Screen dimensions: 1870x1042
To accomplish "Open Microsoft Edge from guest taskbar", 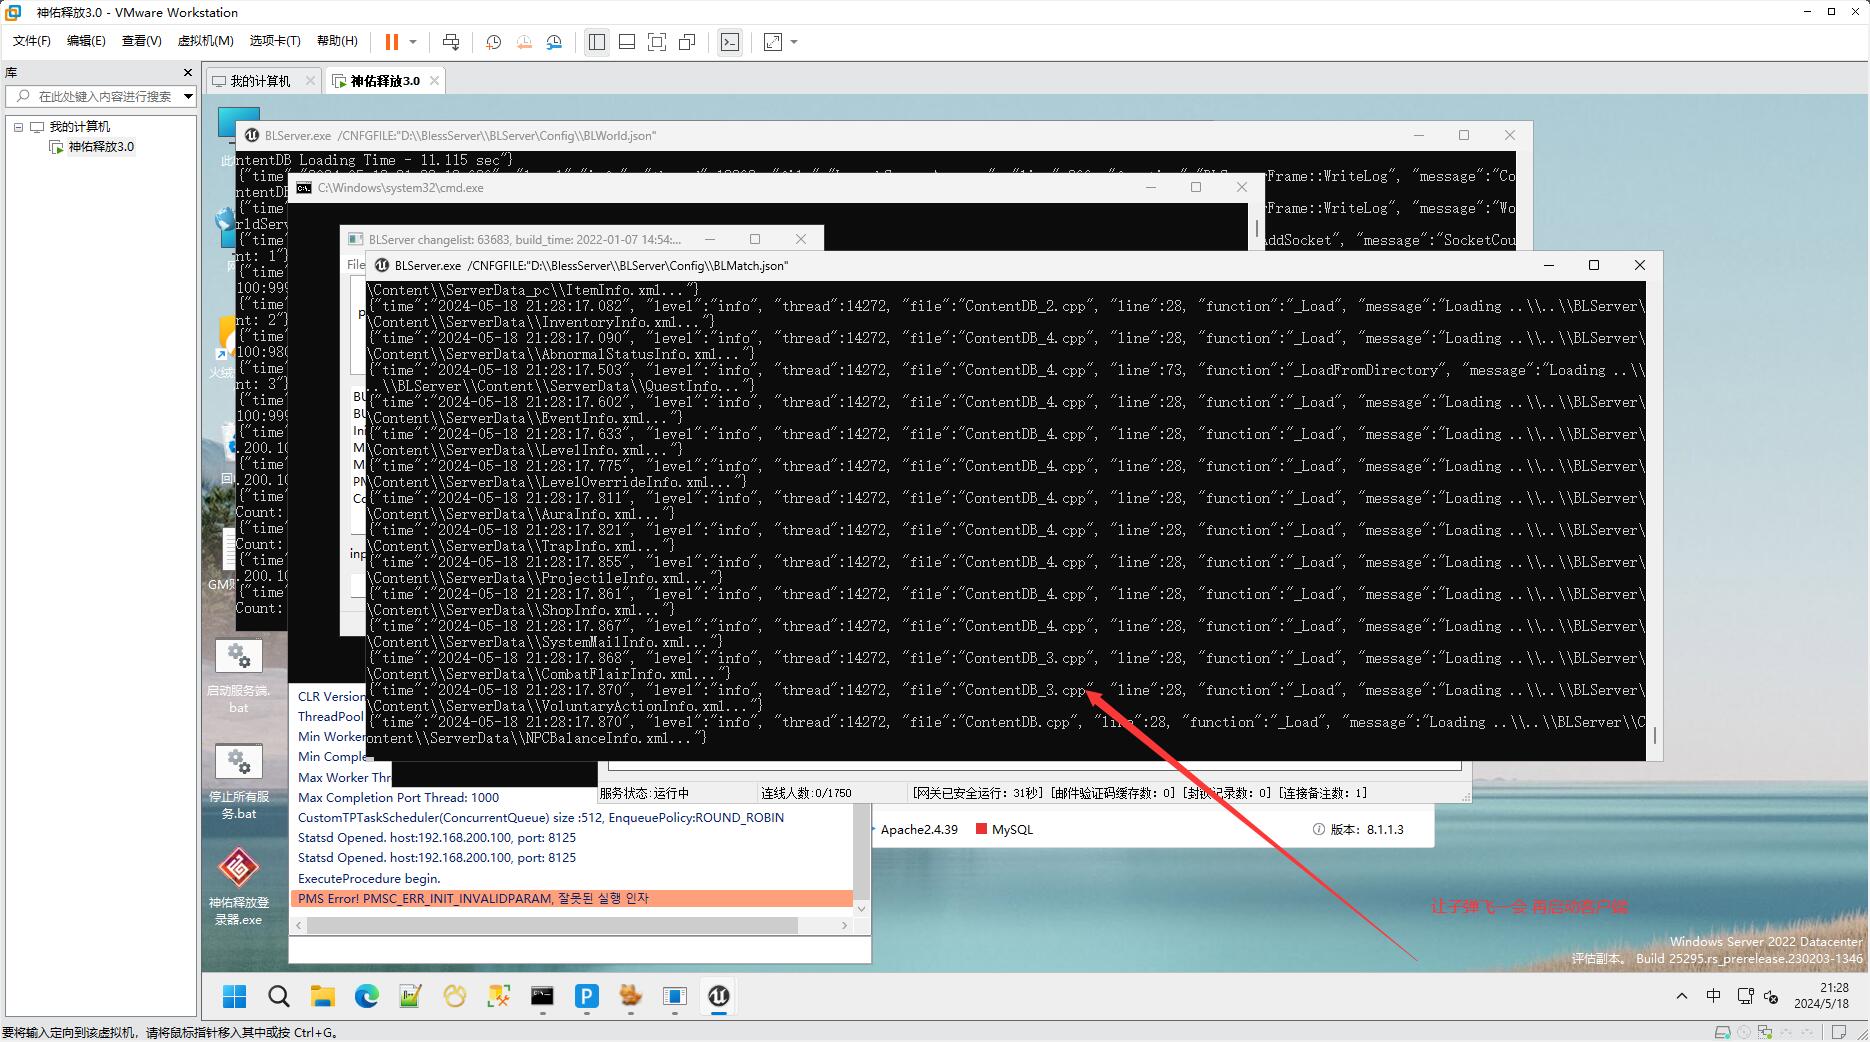I will click(x=367, y=996).
